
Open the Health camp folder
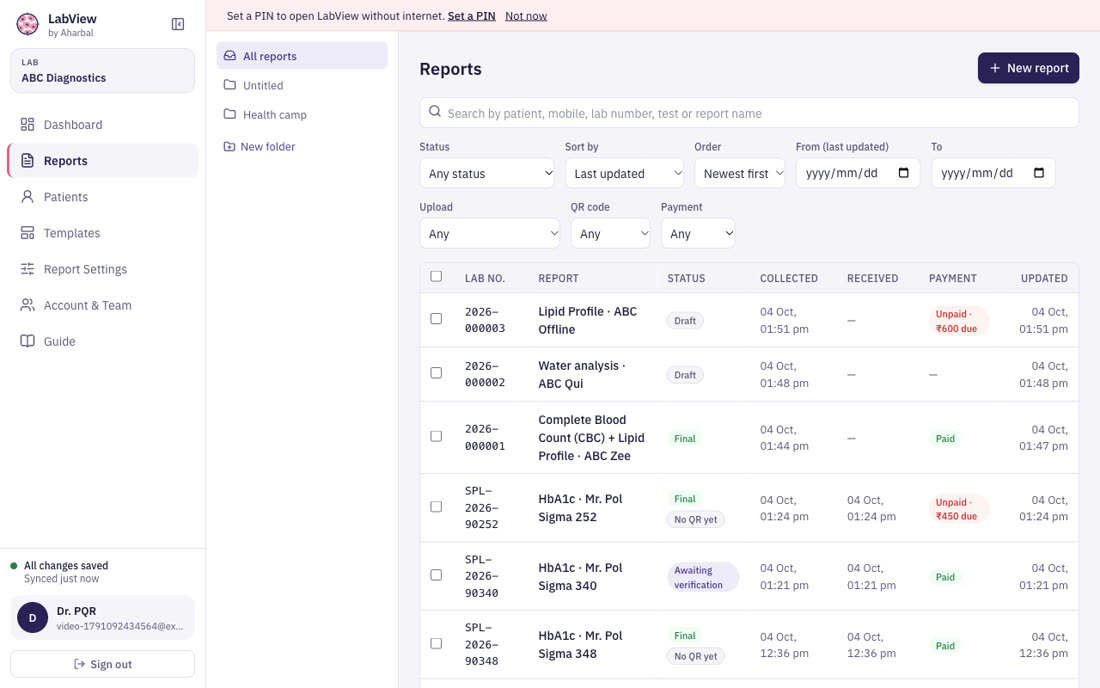pyautogui.click(x=302, y=114)
